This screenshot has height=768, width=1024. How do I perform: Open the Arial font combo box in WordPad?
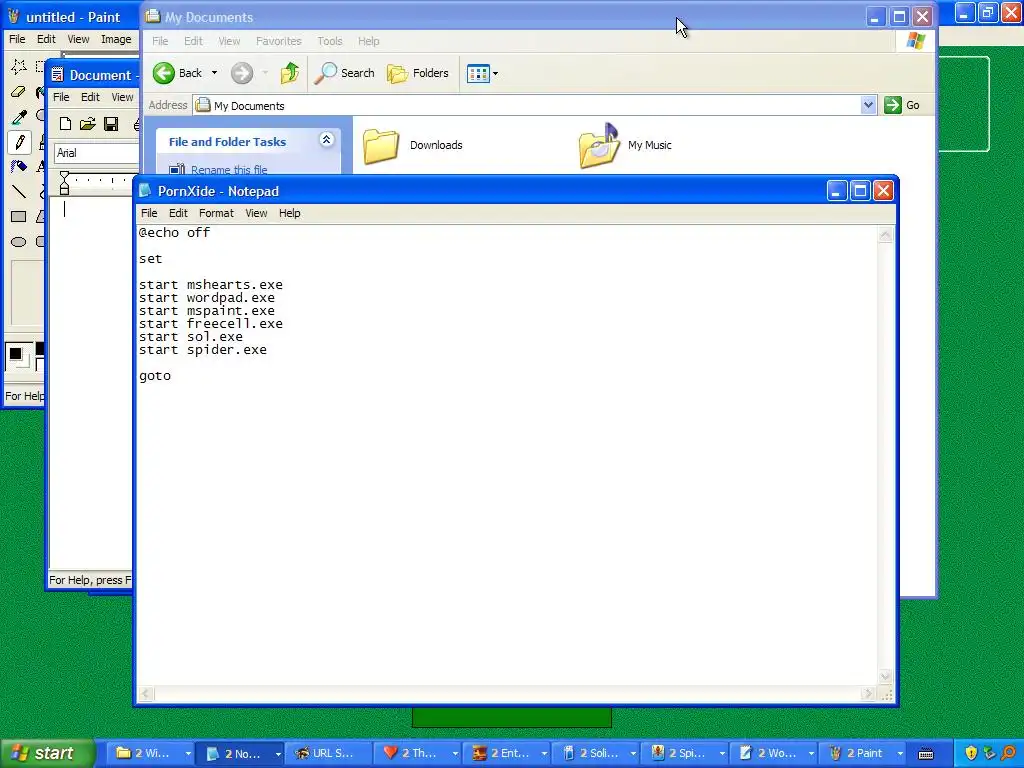click(x=97, y=153)
